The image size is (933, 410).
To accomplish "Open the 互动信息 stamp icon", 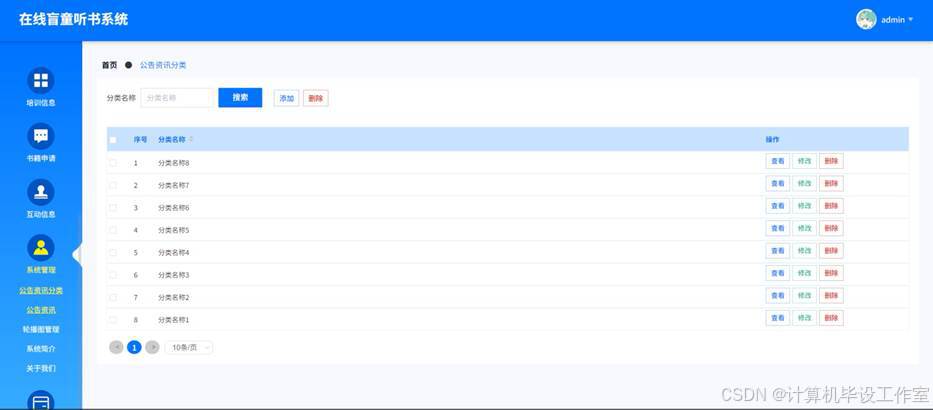I will [x=40, y=192].
